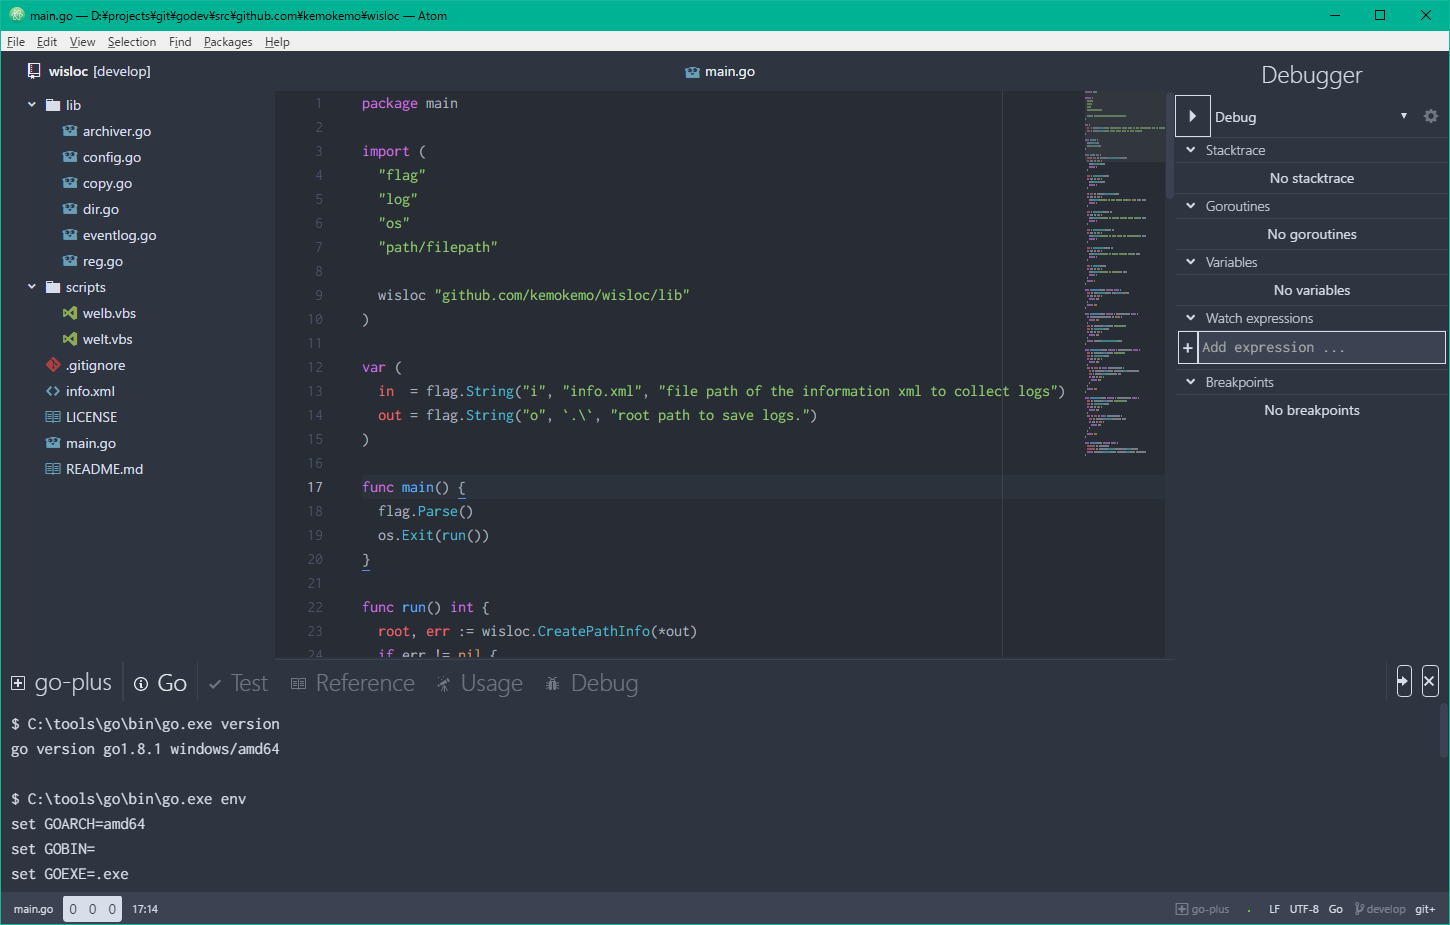This screenshot has width=1450, height=925.
Task: Click the arrow icon to move the go-plus panel
Action: point(1404,681)
